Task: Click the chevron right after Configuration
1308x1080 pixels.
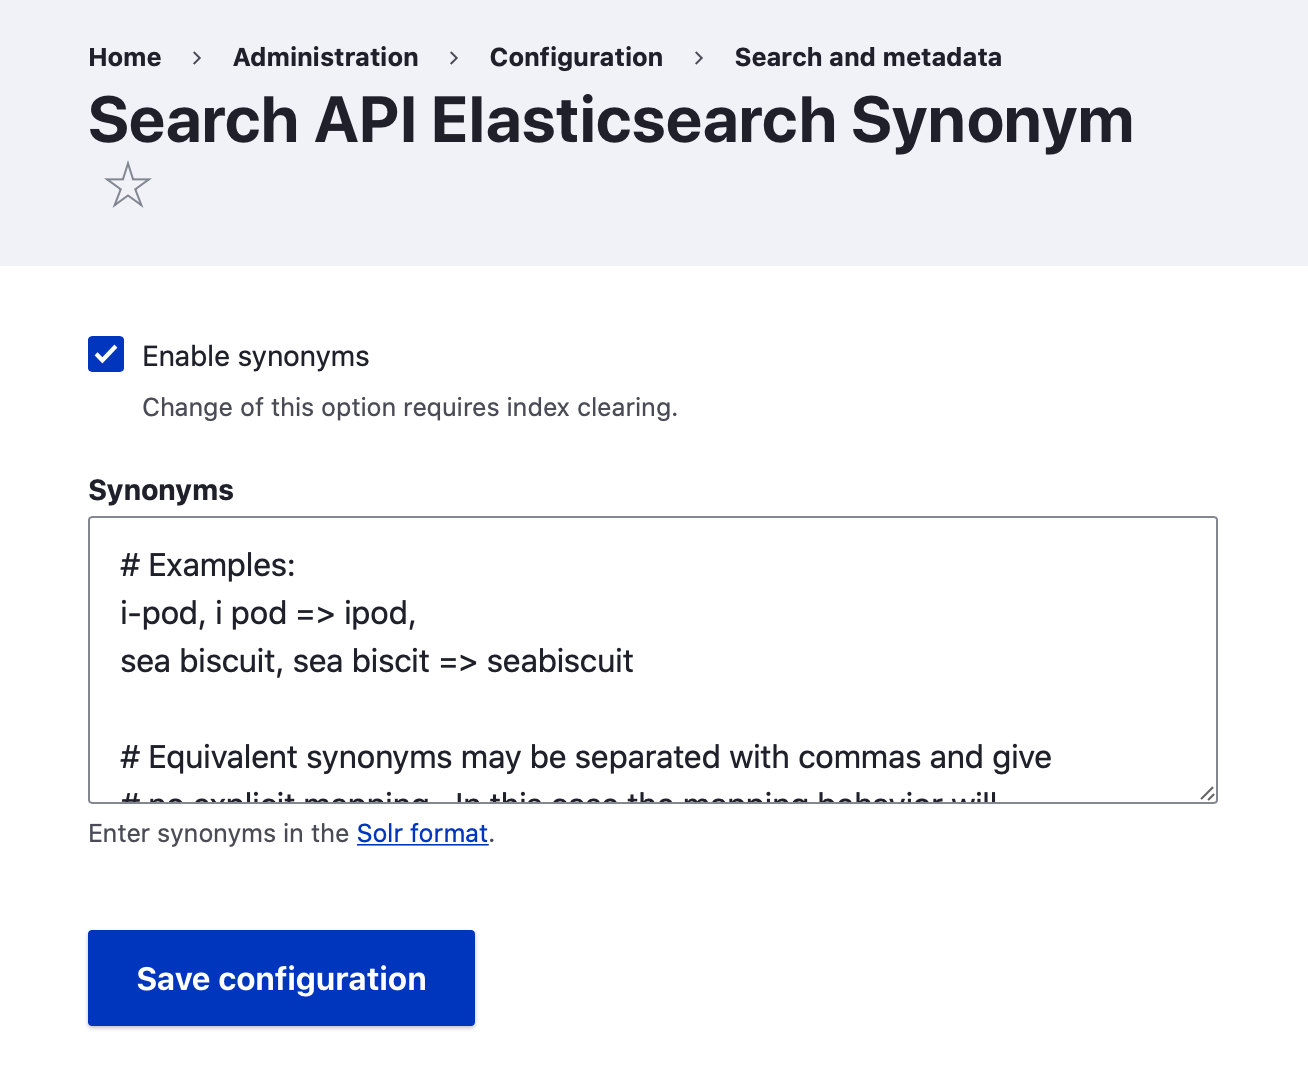Action: click(699, 59)
